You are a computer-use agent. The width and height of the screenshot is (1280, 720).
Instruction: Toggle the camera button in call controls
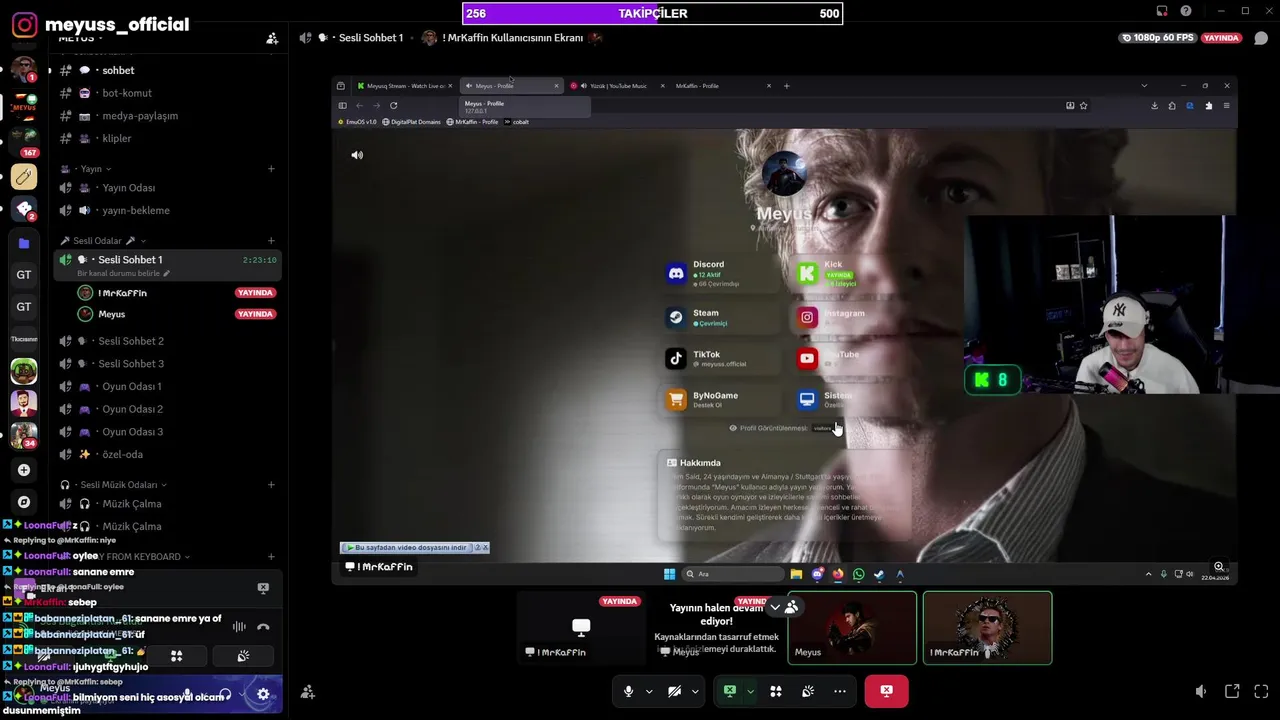(674, 691)
